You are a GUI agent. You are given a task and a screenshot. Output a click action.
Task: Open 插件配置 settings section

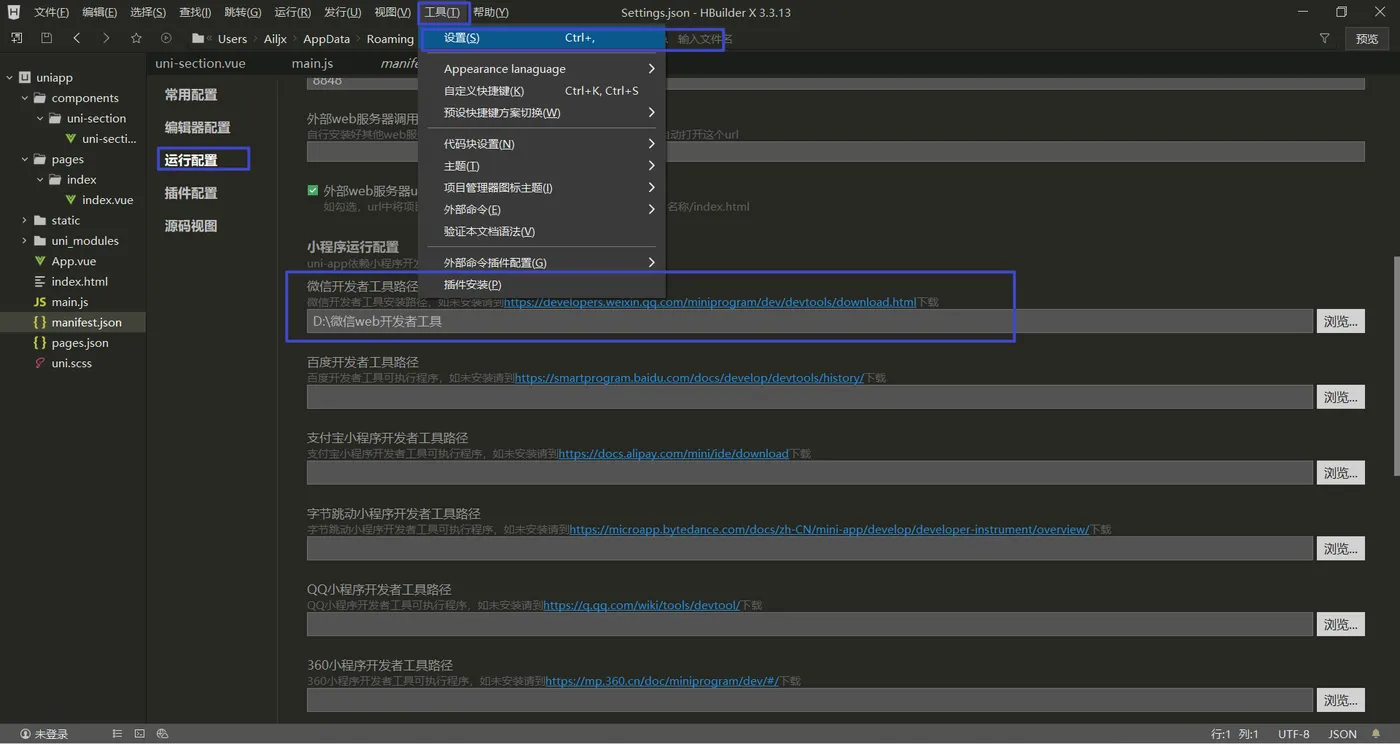click(x=191, y=193)
